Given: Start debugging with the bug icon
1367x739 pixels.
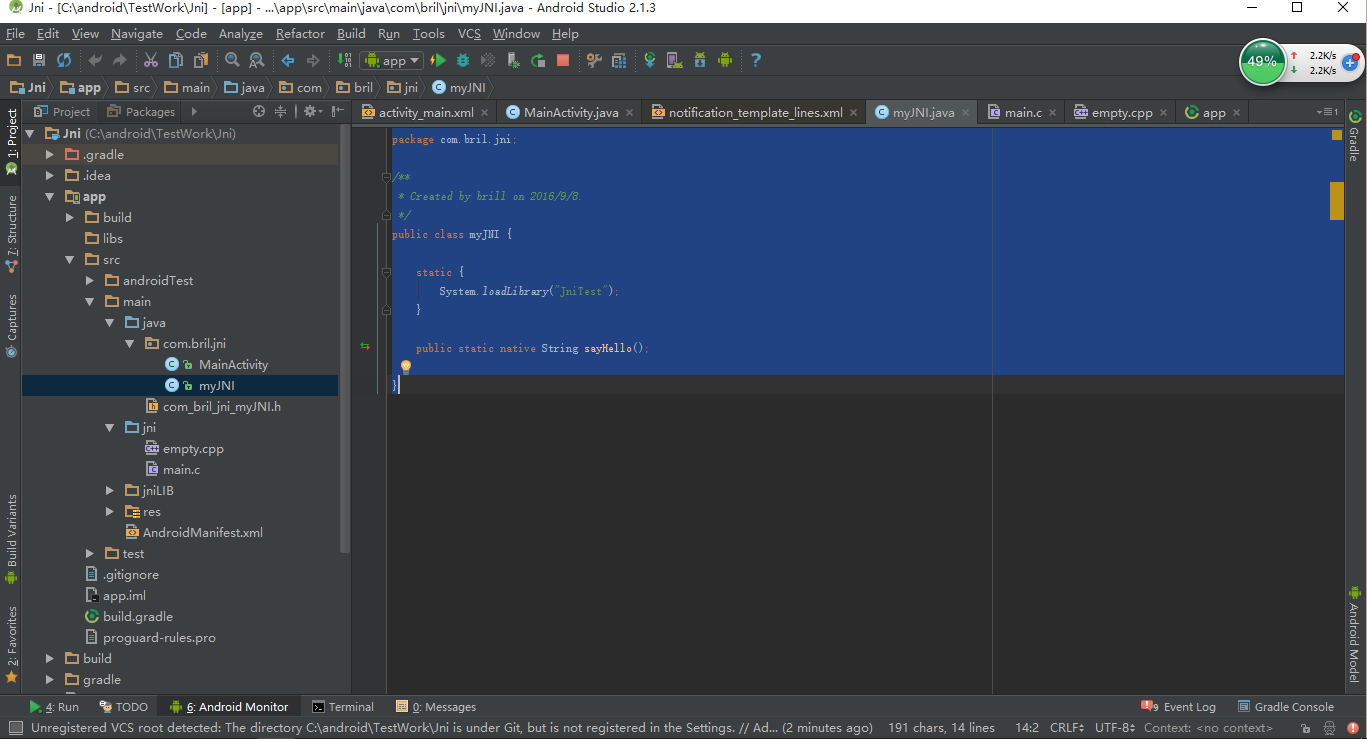Looking at the screenshot, I should (464, 60).
